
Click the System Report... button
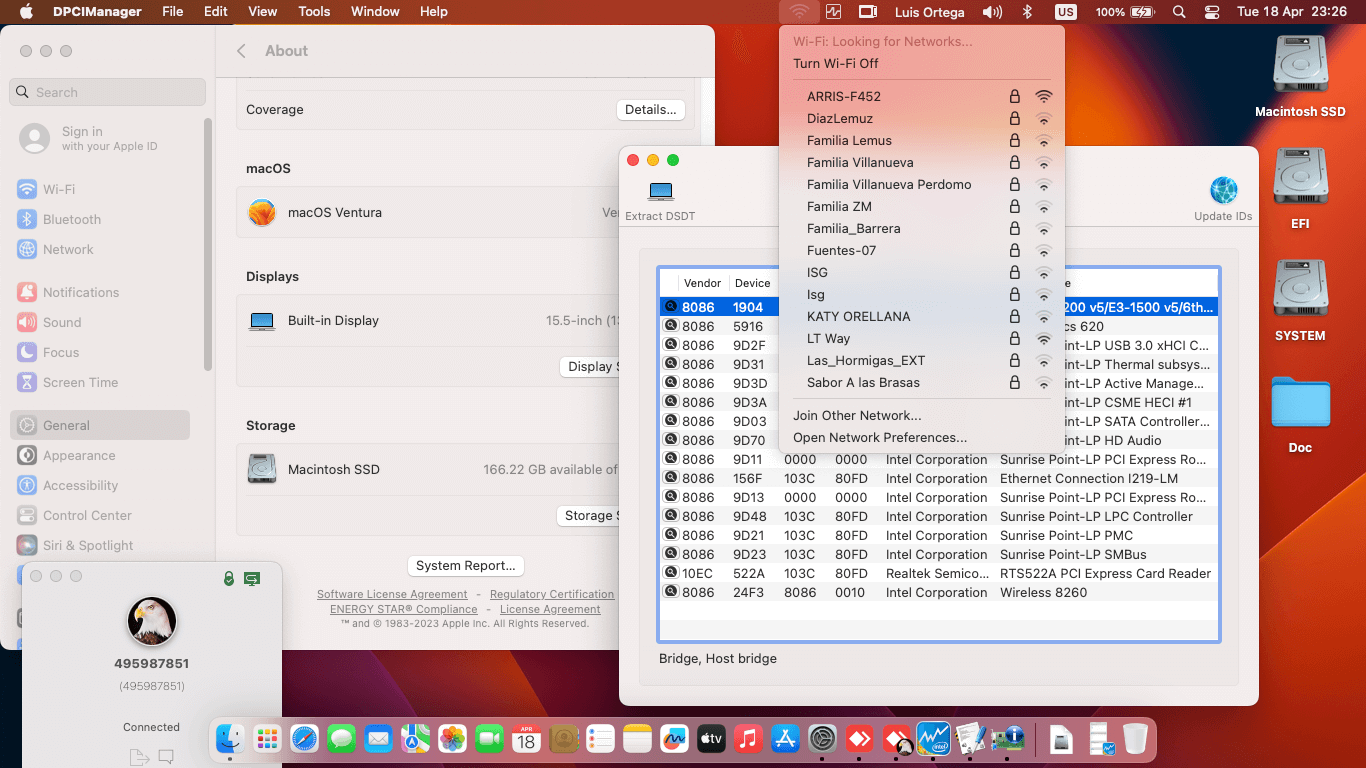[466, 566]
